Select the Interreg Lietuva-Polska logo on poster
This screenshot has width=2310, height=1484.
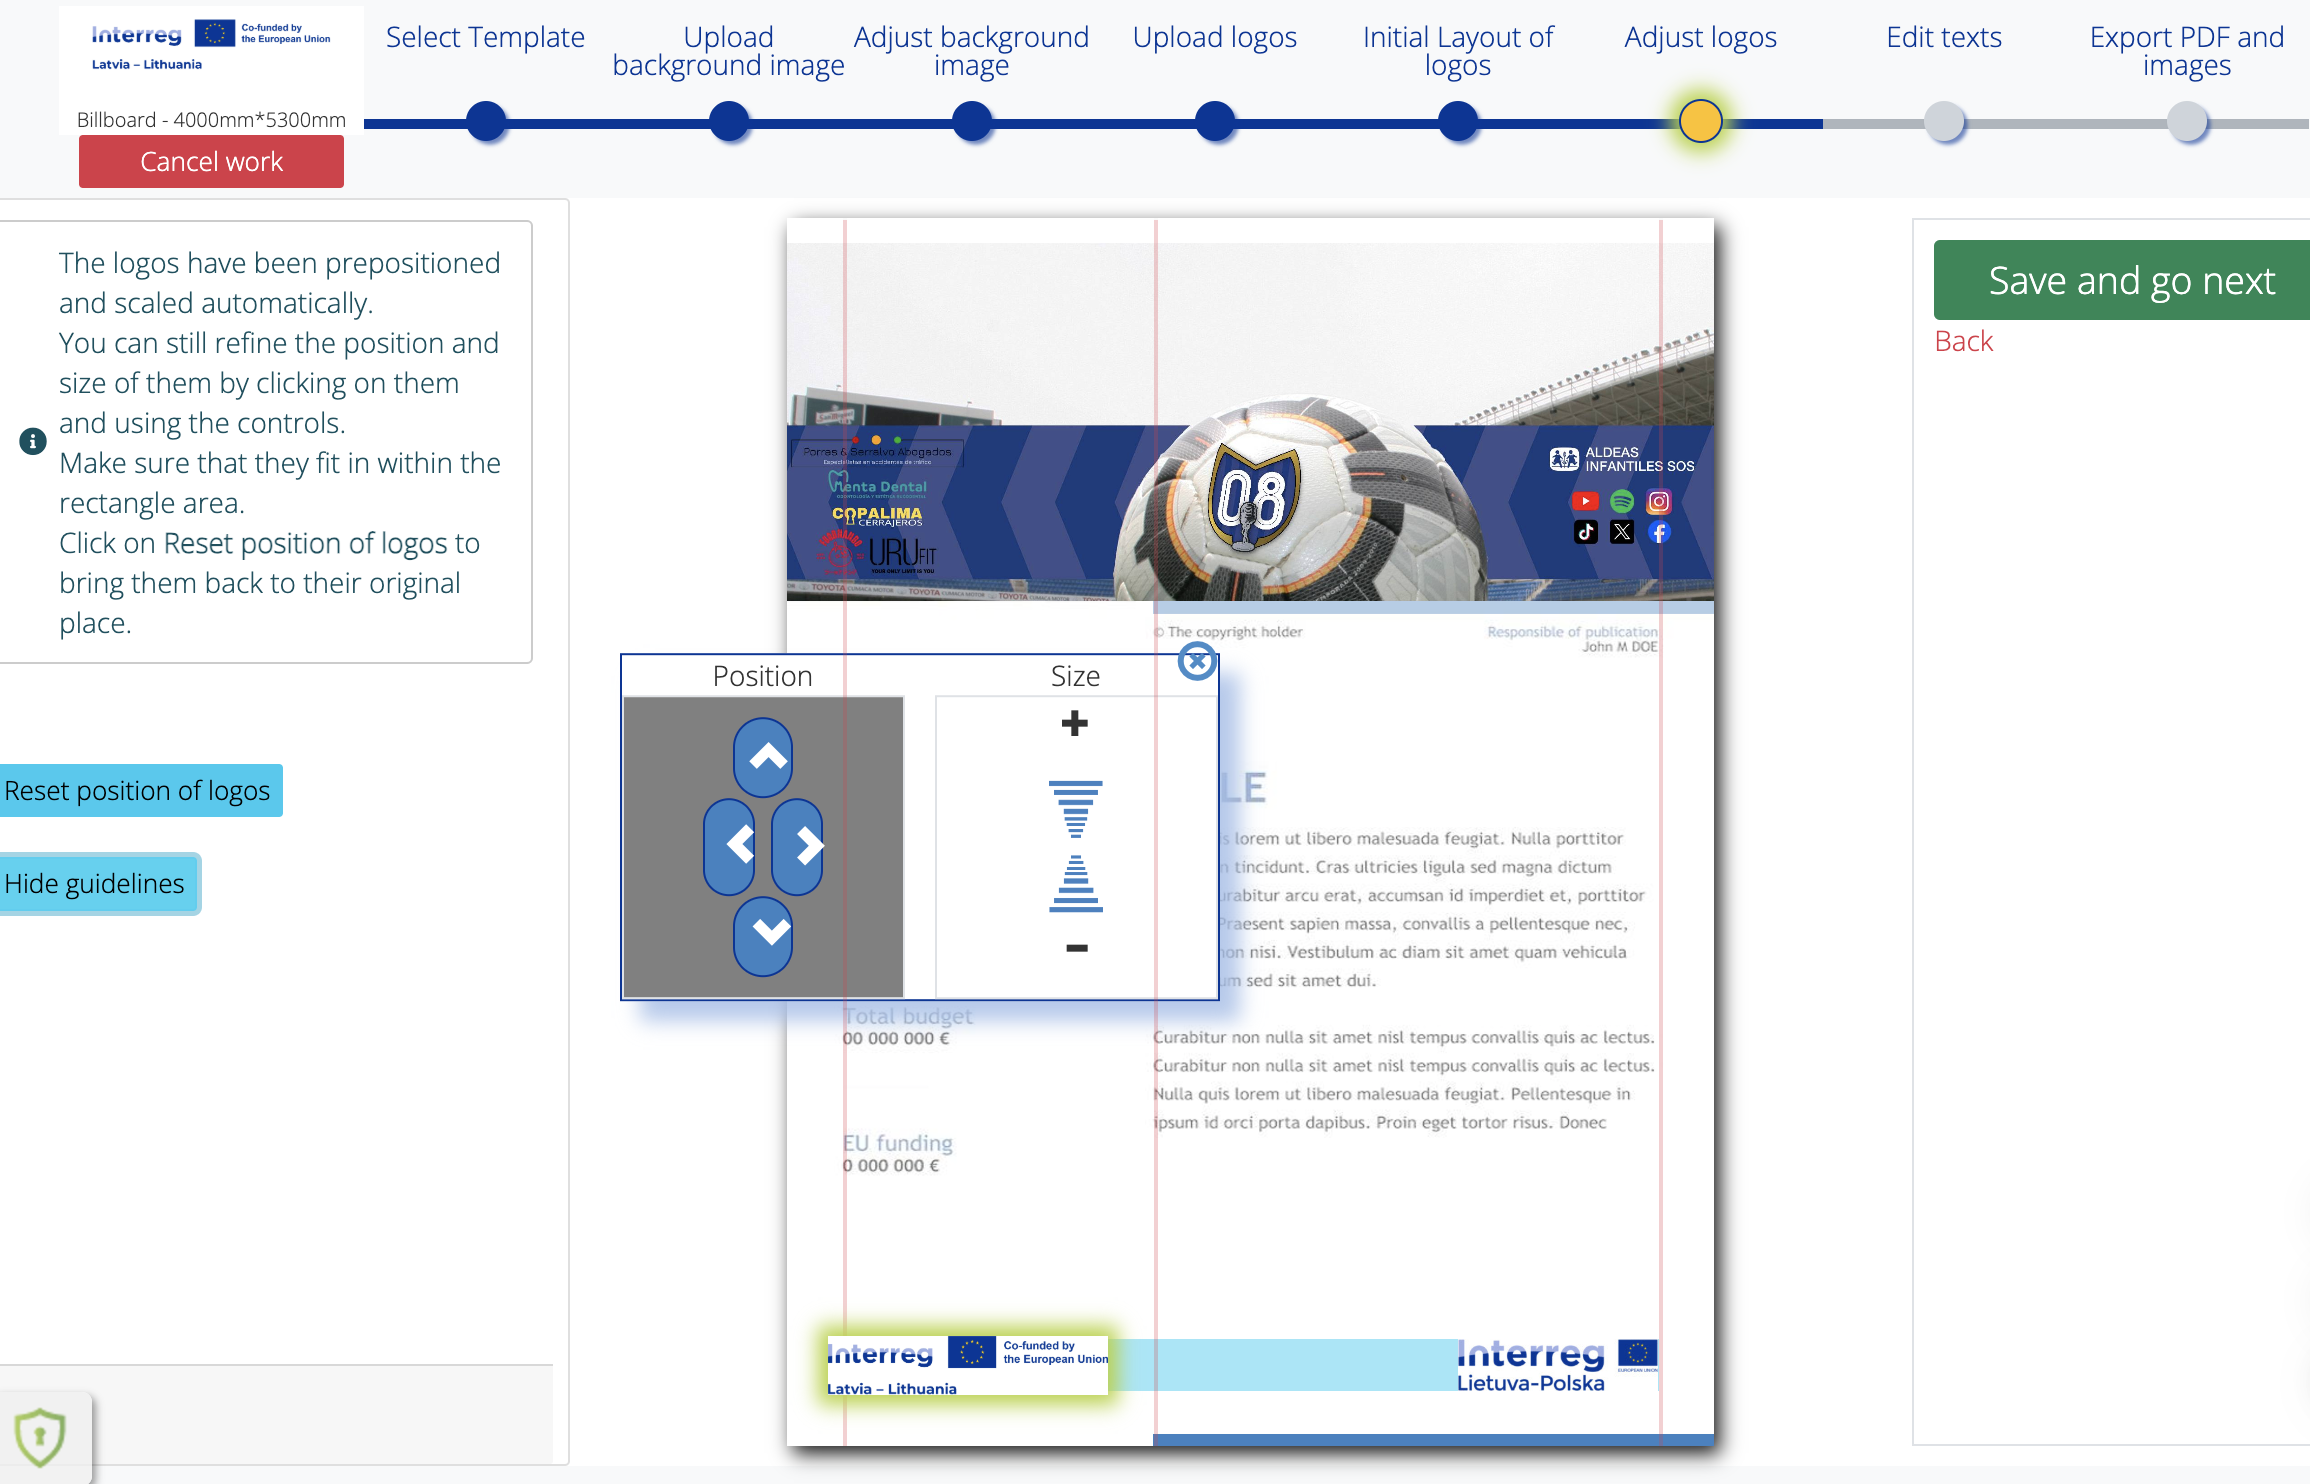pyautogui.click(x=1557, y=1366)
